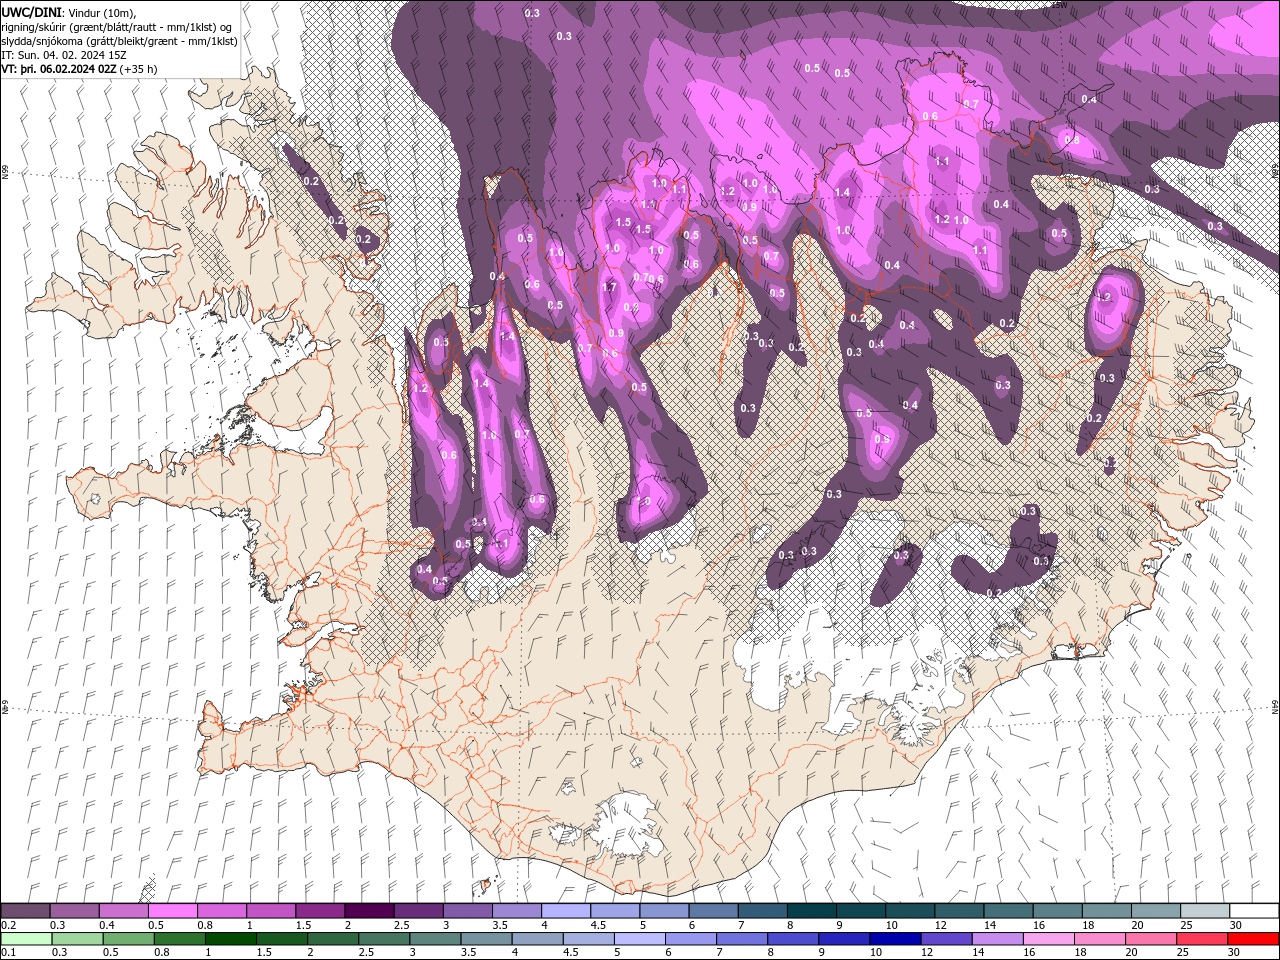Pick the 2–2.5 darkest purple swatch, upper legend
Image resolution: width=1280 pixels, height=960 pixels.
369,911
